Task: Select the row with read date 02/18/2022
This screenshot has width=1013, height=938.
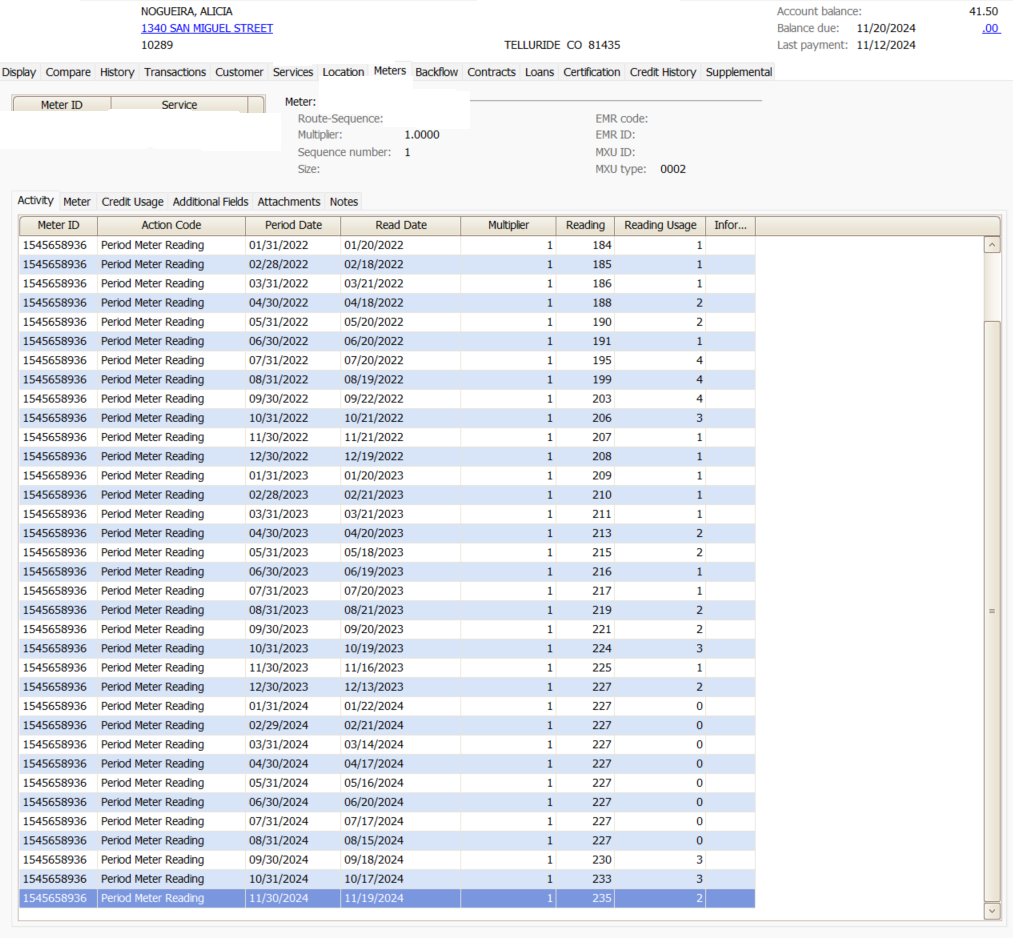Action: point(387,264)
